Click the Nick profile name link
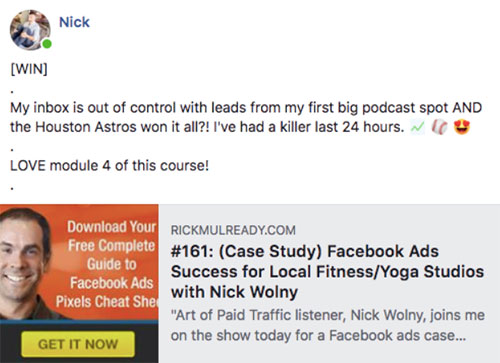500x363 pixels. (x=74, y=22)
